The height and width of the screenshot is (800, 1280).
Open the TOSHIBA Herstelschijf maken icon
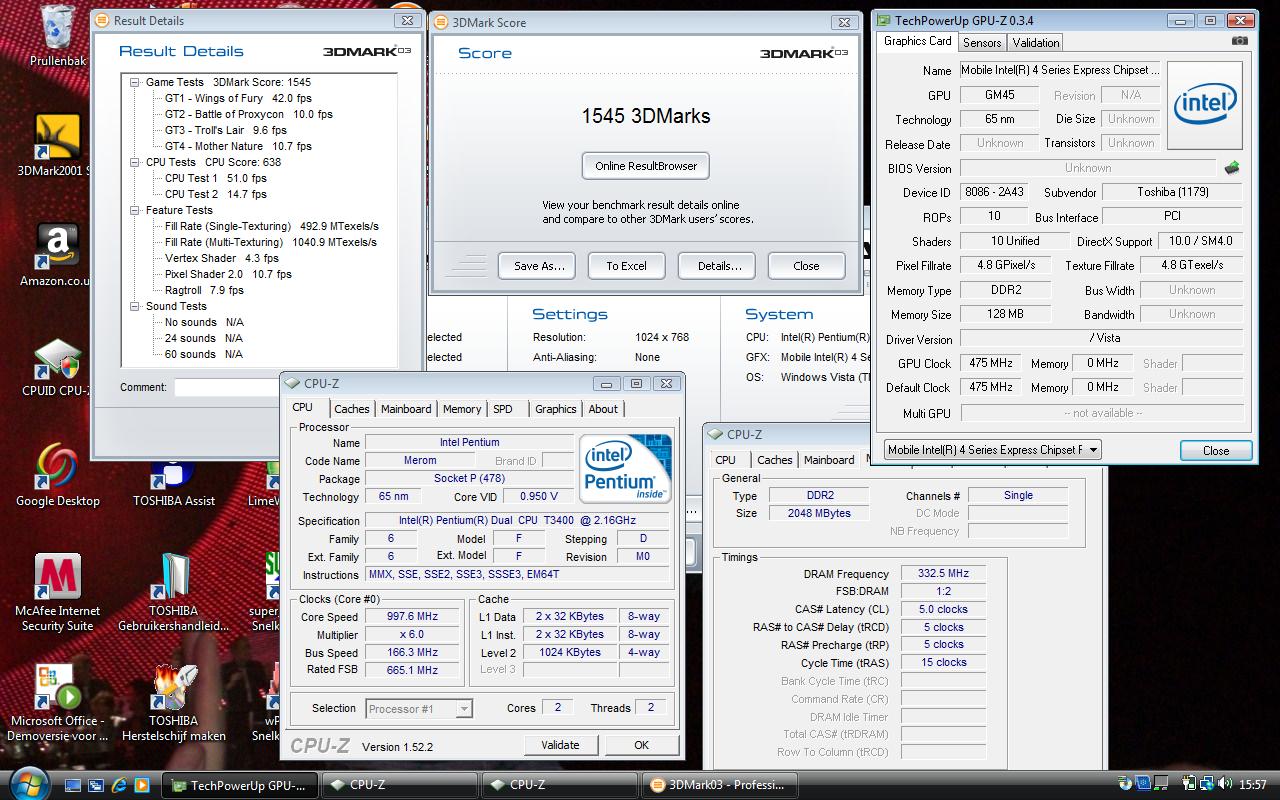173,703
